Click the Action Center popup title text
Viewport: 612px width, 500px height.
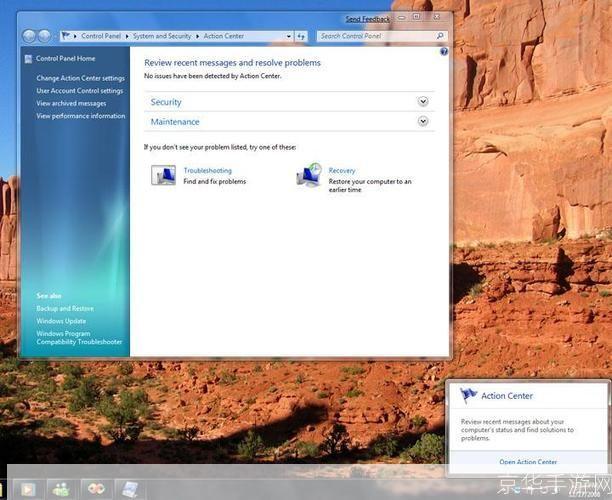coord(507,396)
